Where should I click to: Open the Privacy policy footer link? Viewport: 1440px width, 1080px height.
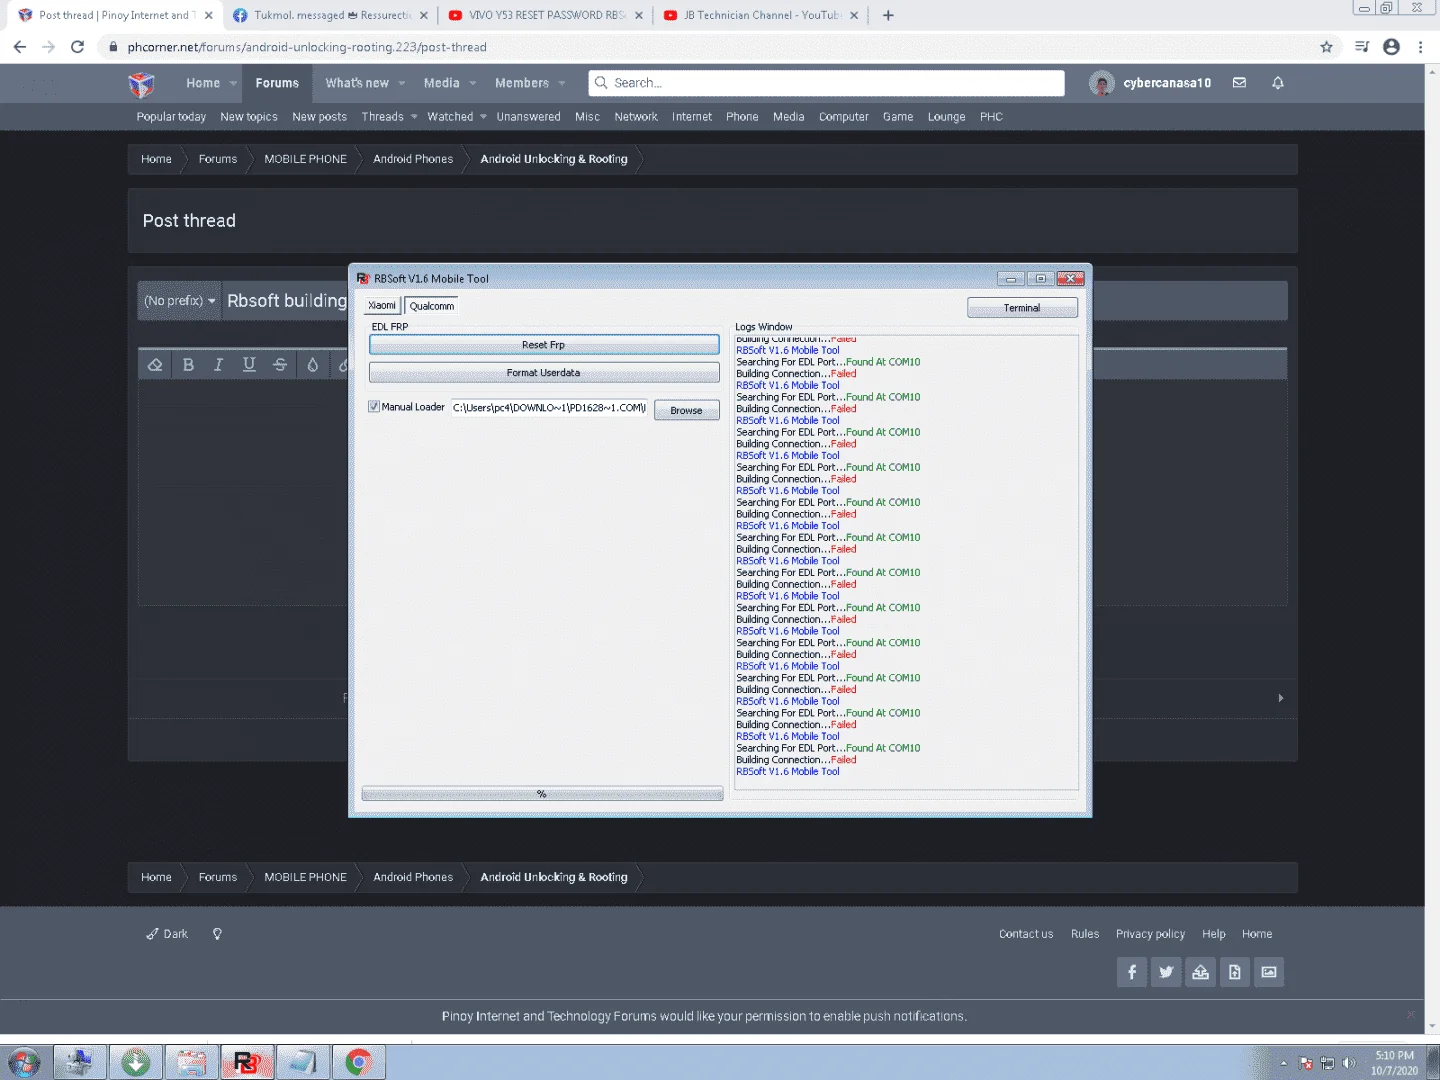click(x=1150, y=934)
